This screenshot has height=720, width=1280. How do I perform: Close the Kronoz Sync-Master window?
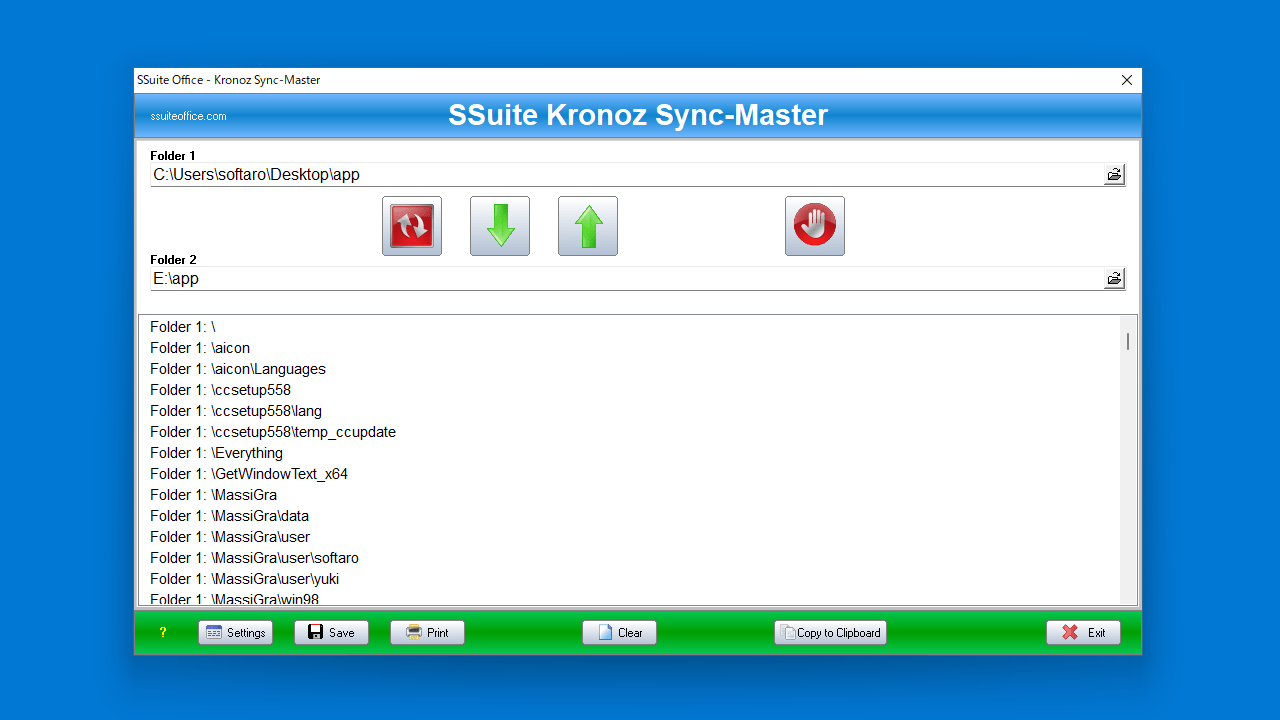click(1127, 80)
